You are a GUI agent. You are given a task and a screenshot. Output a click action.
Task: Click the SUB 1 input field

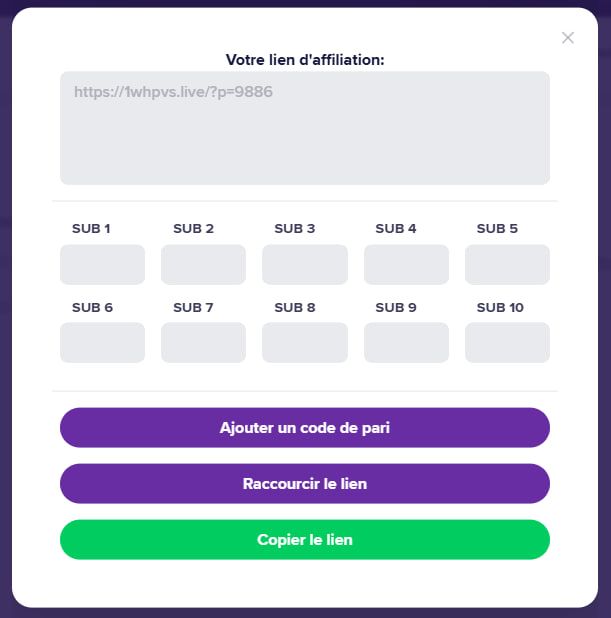pos(102,265)
